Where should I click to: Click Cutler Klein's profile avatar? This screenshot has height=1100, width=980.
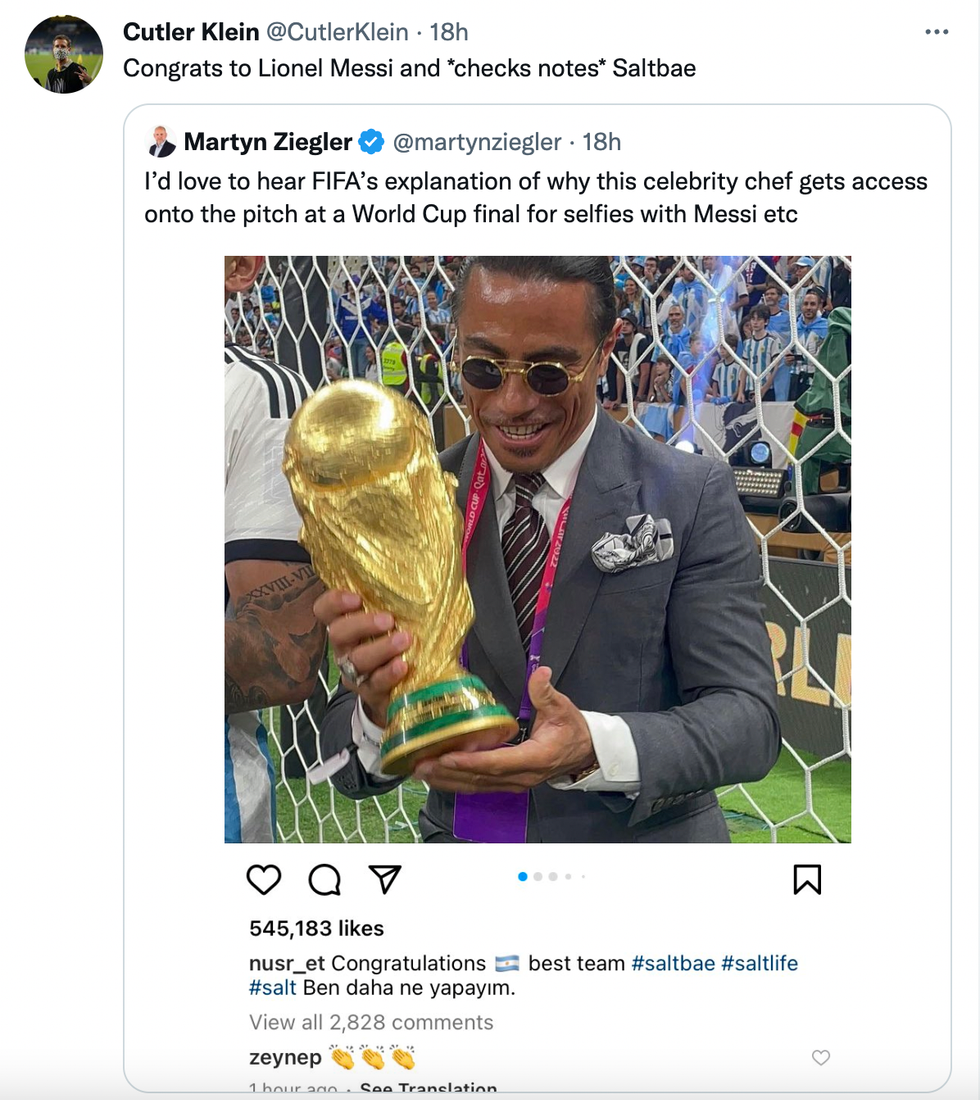pyautogui.click(x=63, y=55)
